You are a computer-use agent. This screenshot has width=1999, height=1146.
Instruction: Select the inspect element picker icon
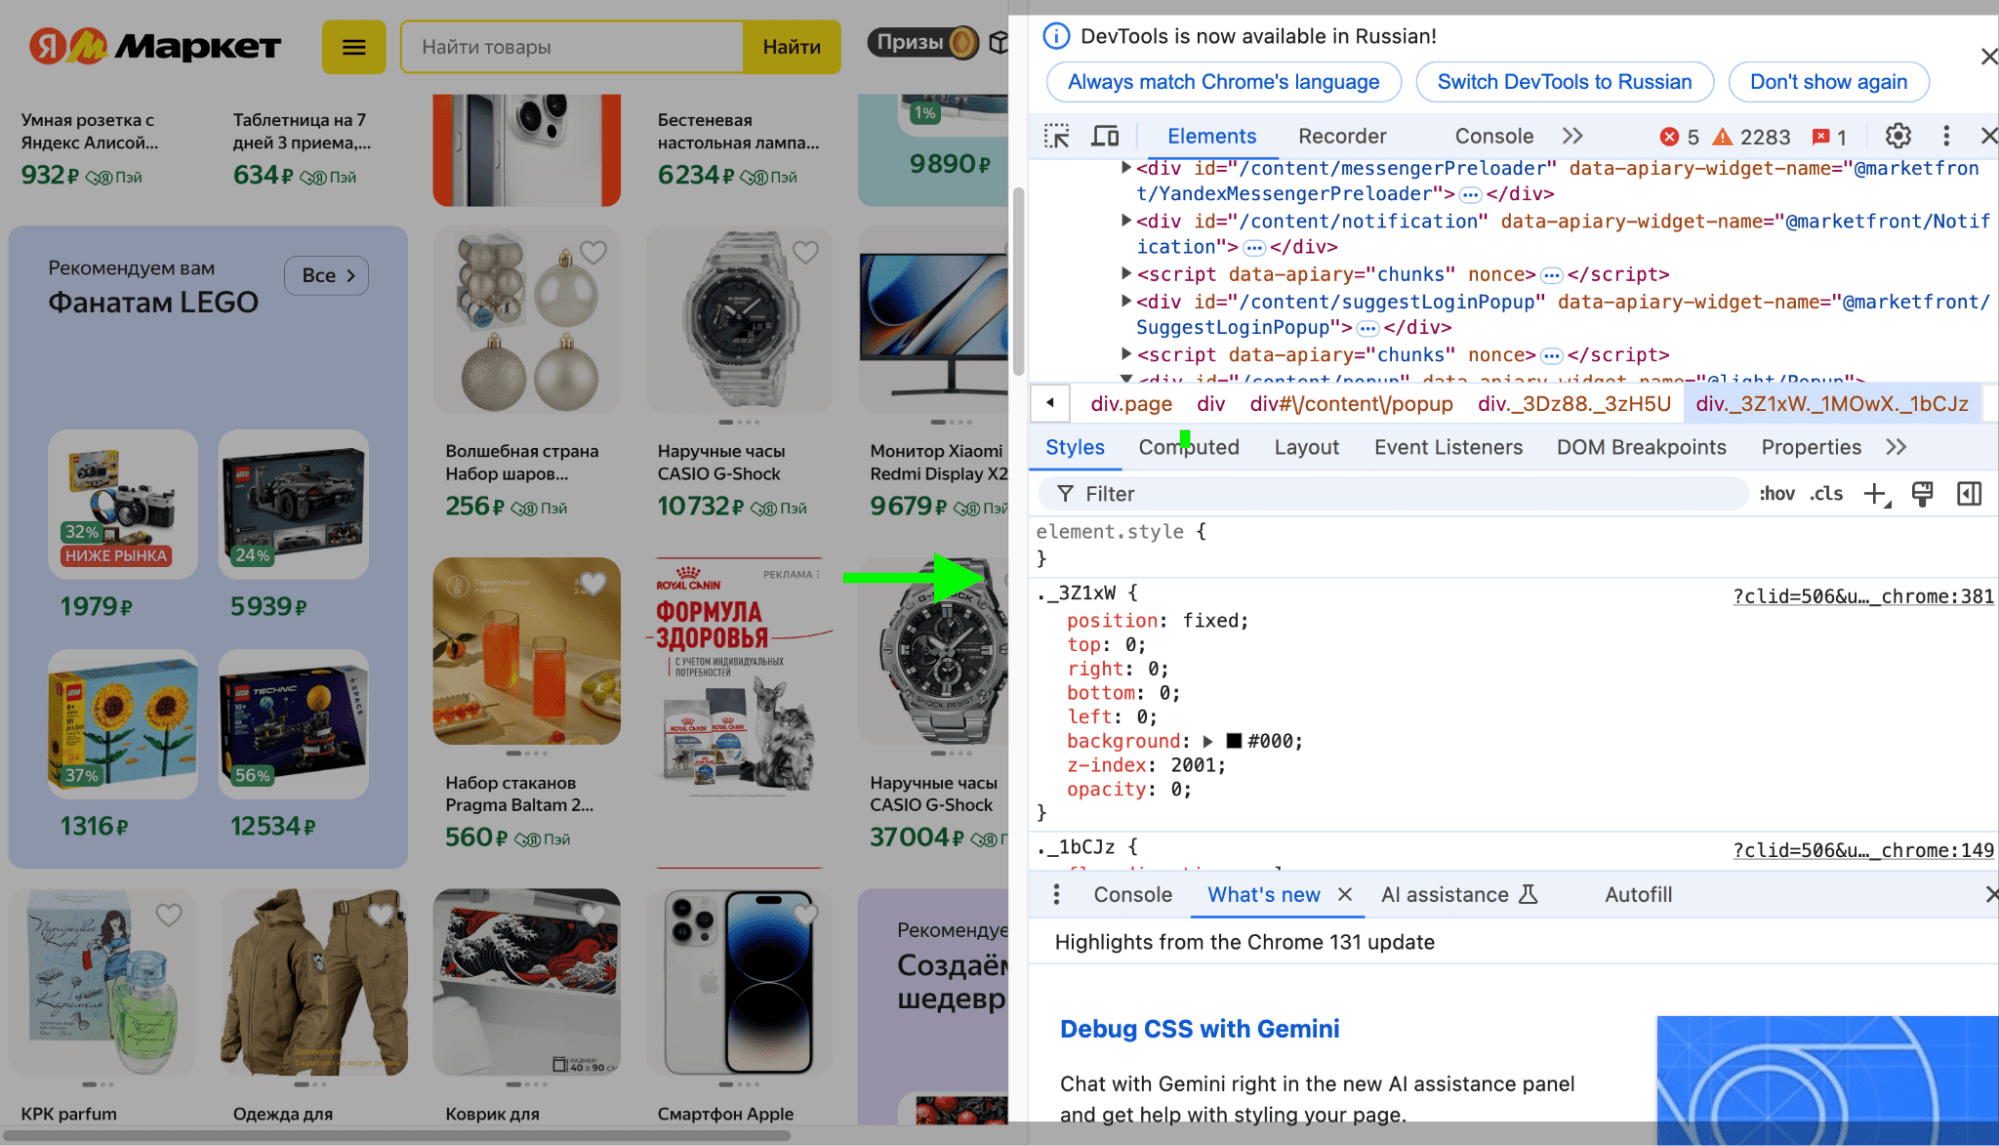[x=1056, y=136]
